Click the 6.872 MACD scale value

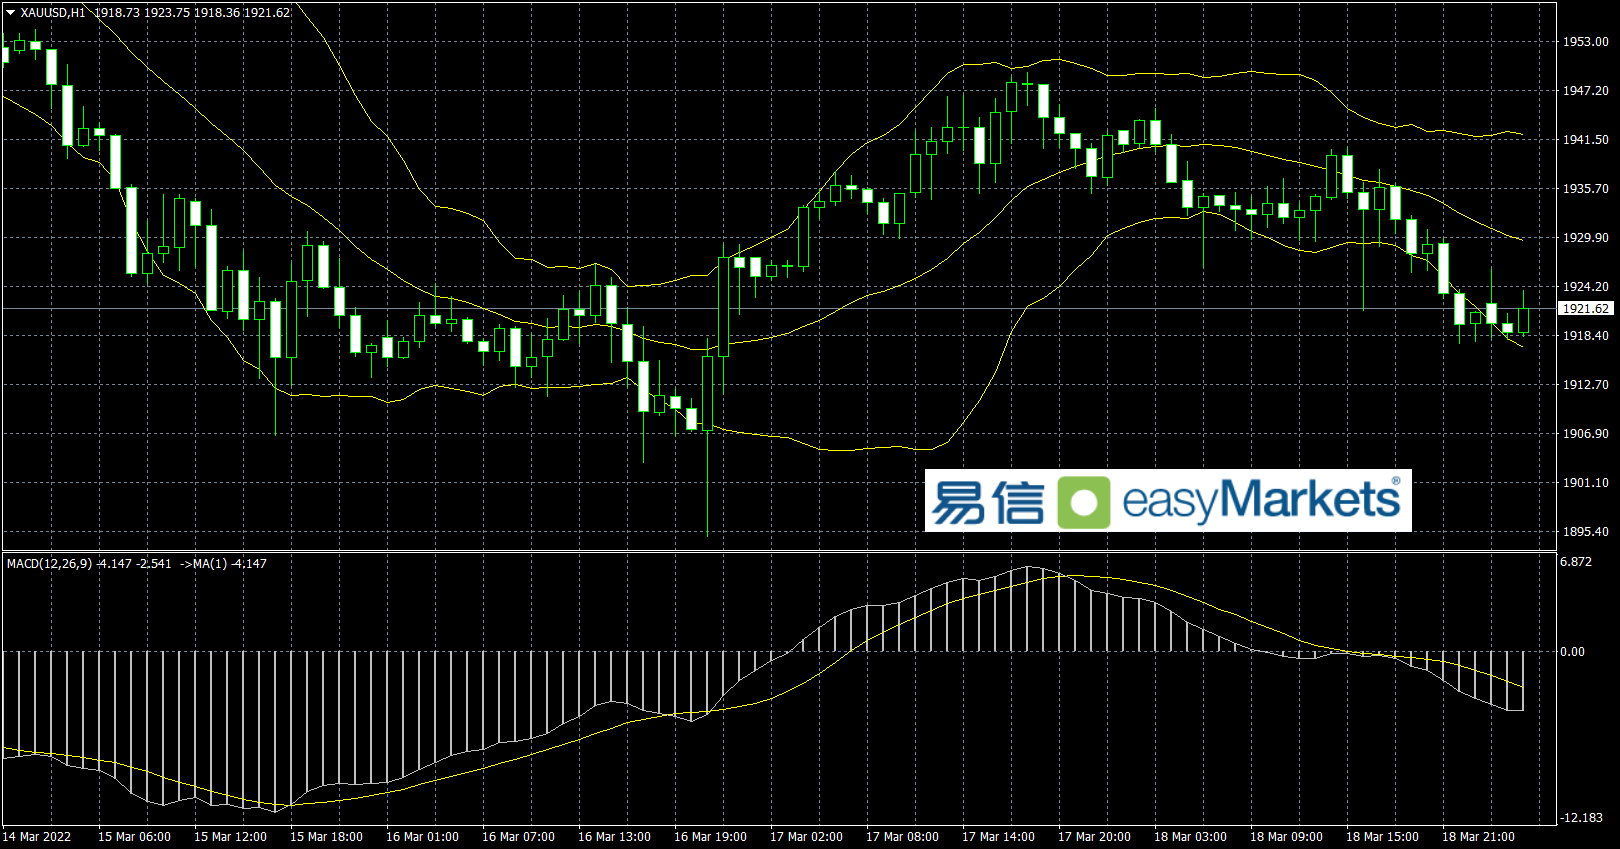tap(1576, 562)
